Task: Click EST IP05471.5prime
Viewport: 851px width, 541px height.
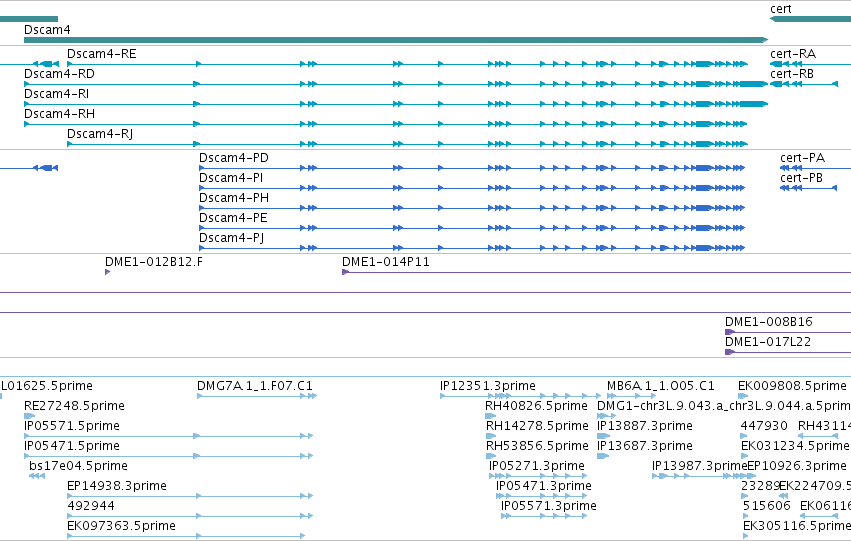Action: click(x=72, y=446)
